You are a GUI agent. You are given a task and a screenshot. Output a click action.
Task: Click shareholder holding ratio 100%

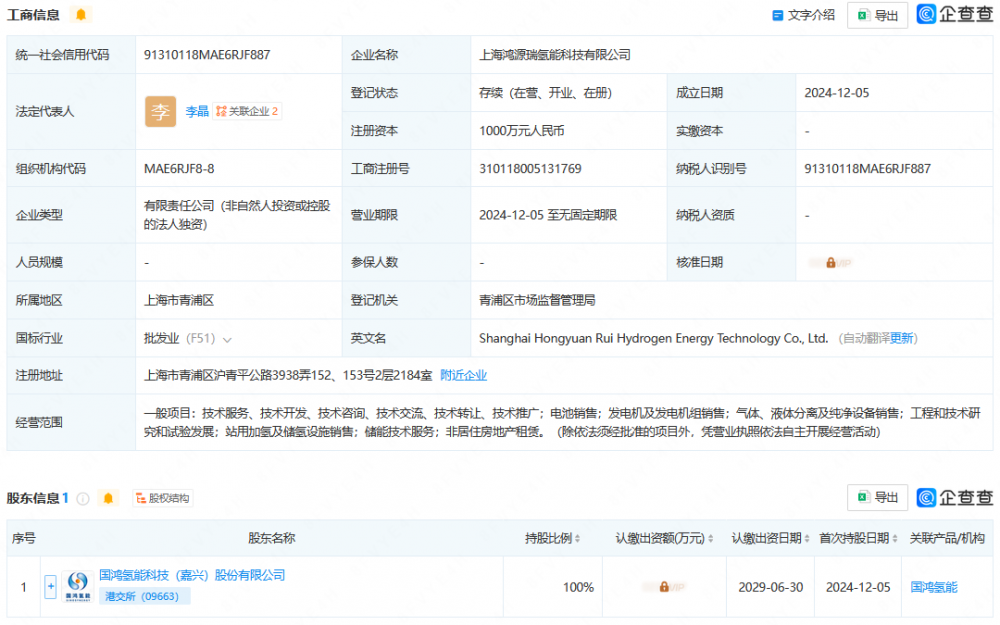pyautogui.click(x=578, y=587)
